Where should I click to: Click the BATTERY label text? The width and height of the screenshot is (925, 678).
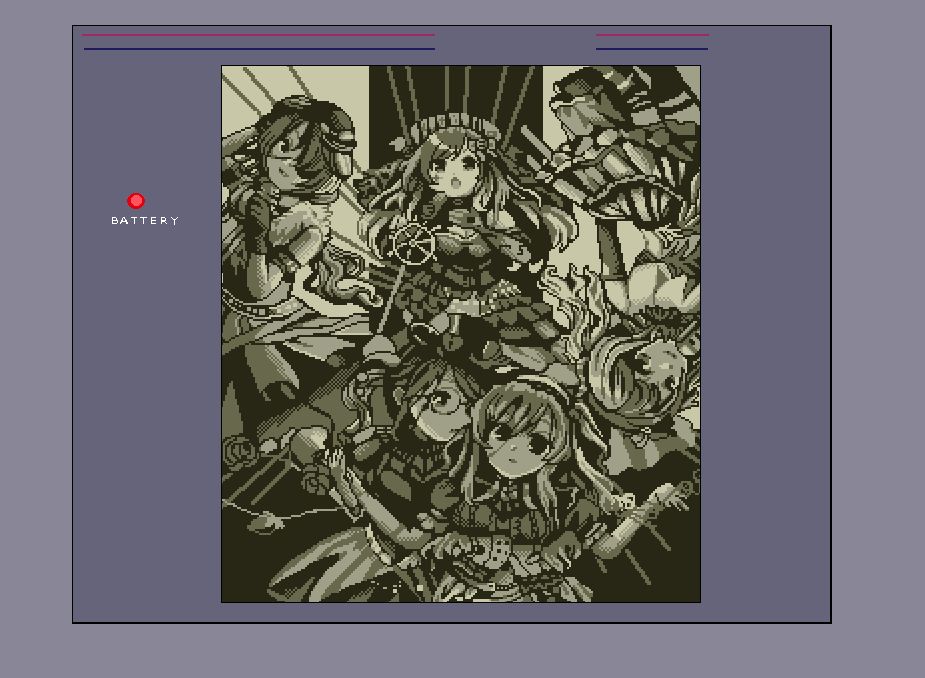[x=145, y=221]
